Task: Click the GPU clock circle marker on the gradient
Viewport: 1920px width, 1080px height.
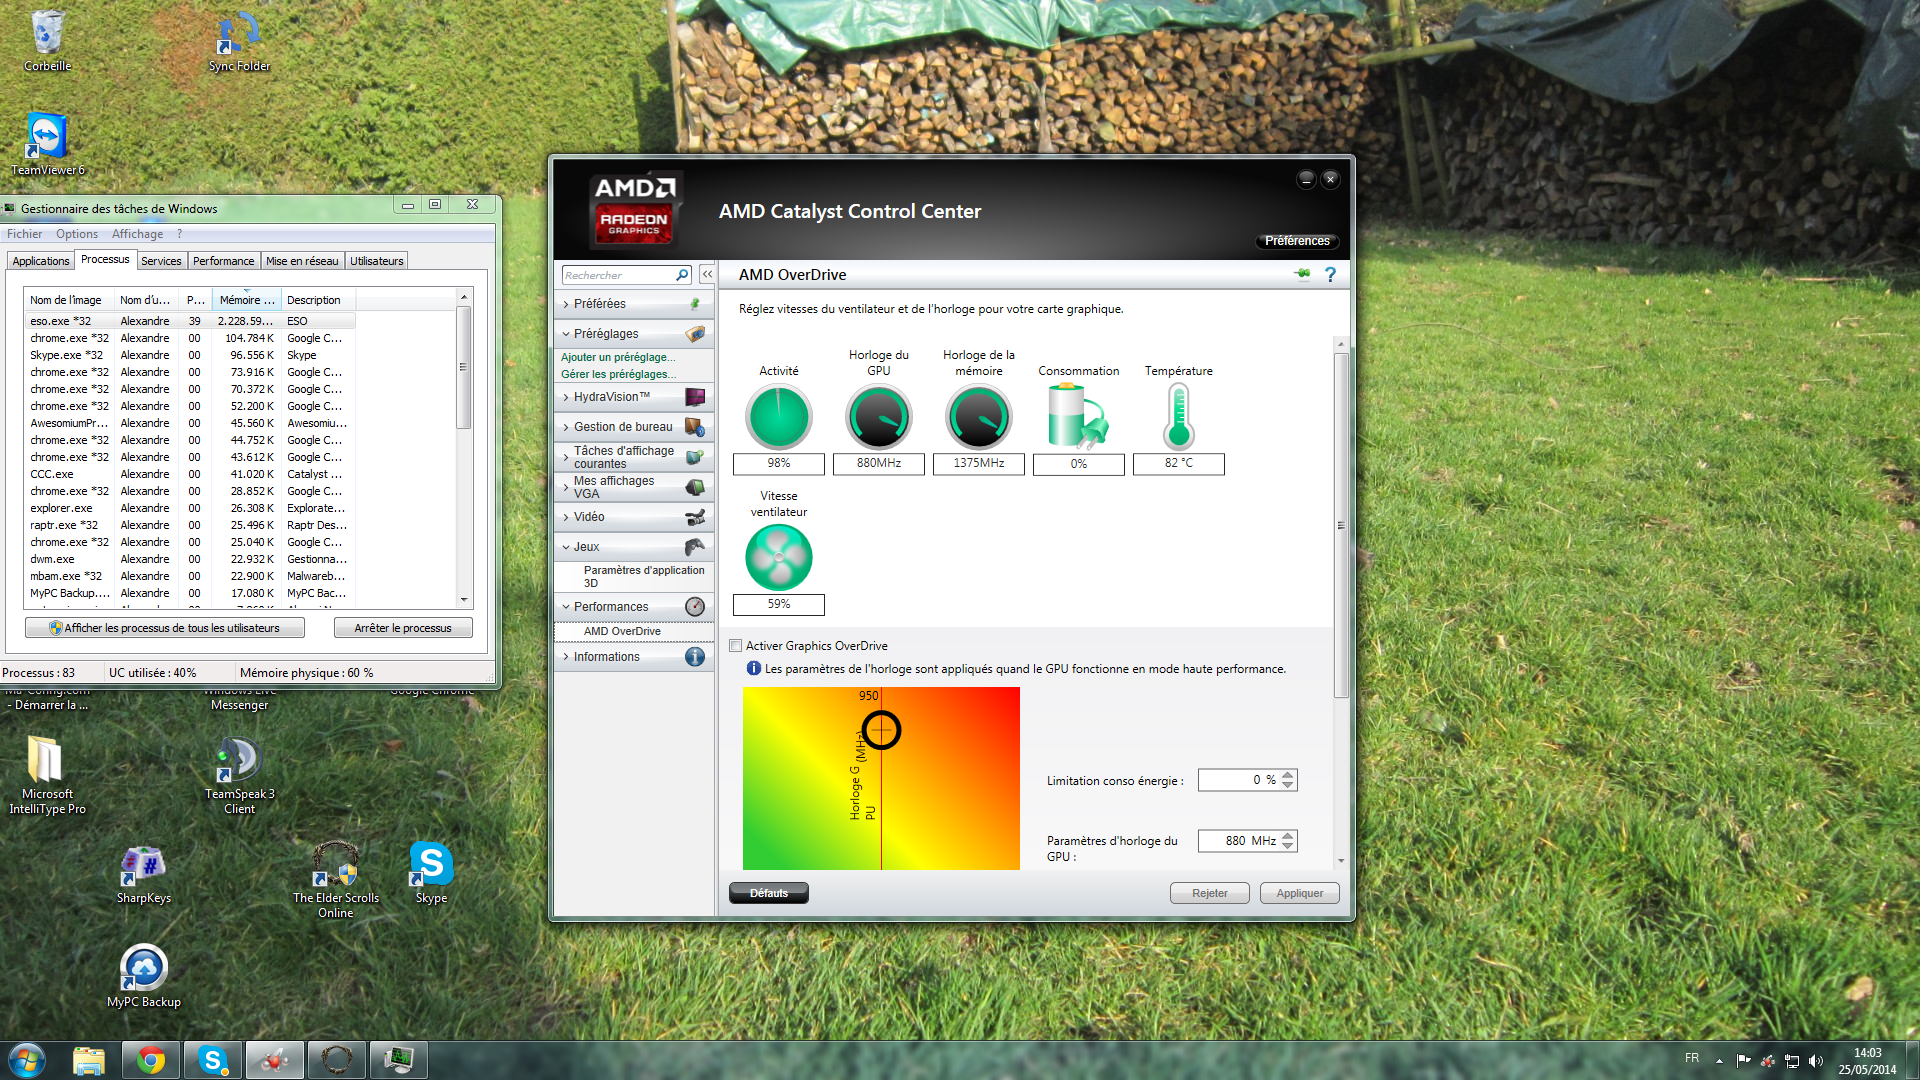Action: pos(881,730)
